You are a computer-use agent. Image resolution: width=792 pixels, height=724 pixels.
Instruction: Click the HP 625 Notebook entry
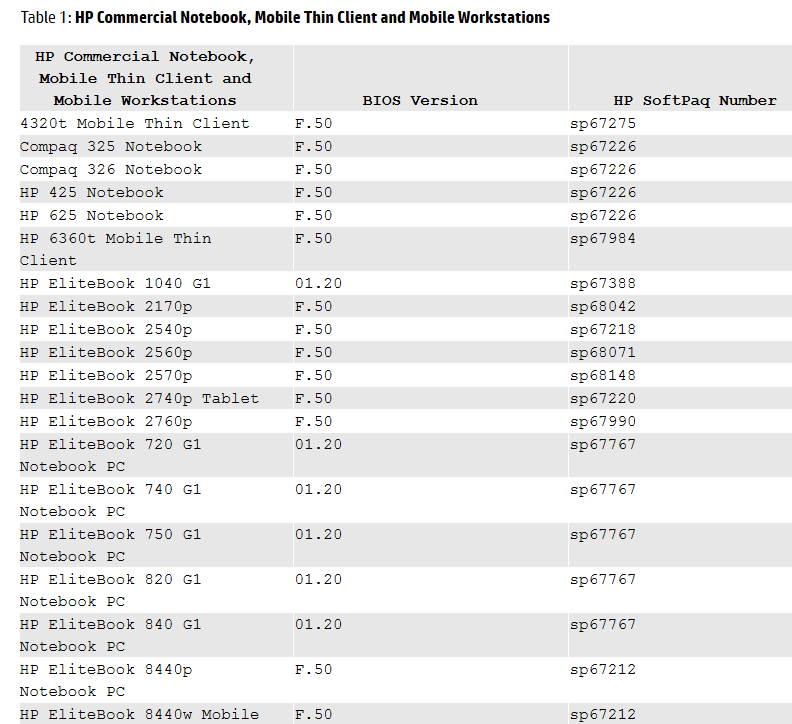[92, 215]
